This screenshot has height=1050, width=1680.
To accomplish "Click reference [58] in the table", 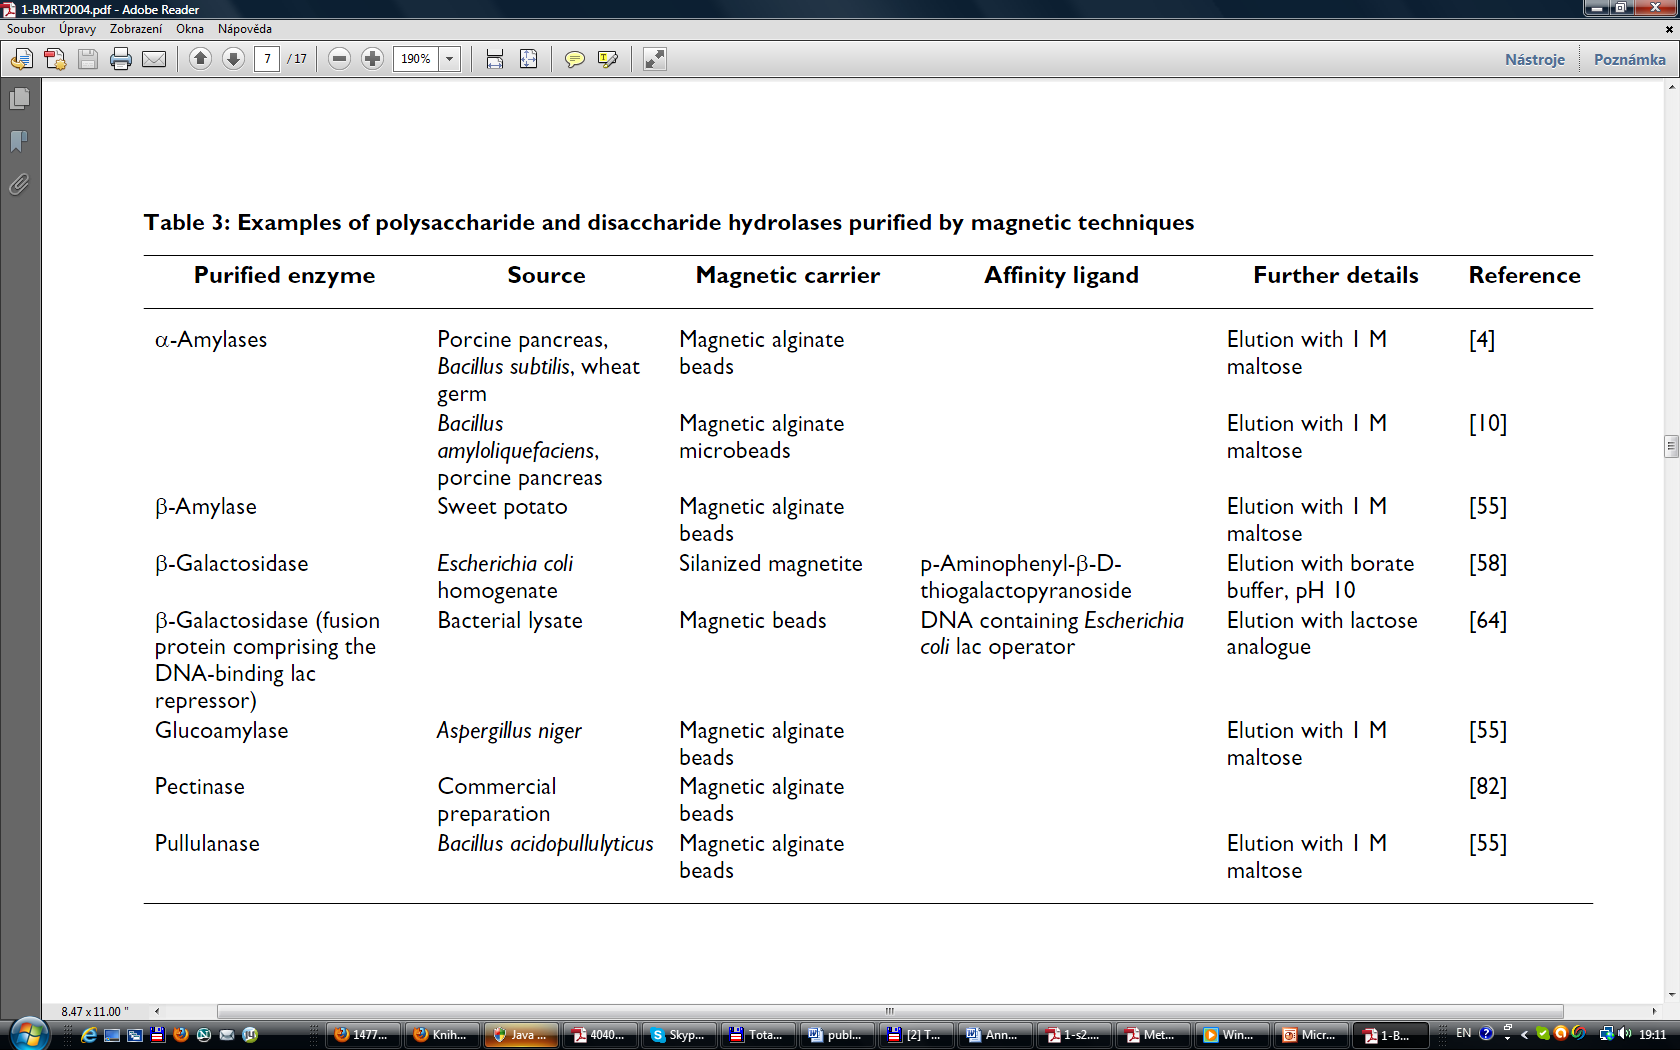I will pos(1487,564).
